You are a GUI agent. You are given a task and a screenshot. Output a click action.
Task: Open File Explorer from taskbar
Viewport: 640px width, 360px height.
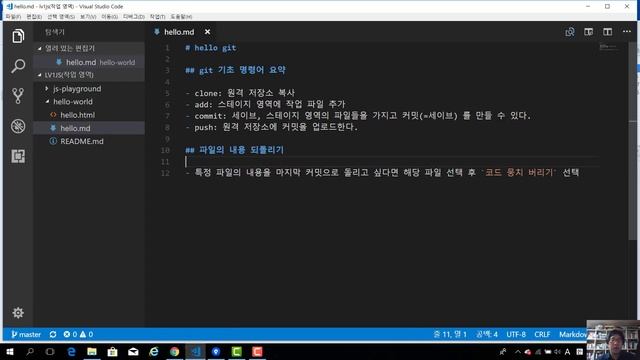coord(92,351)
